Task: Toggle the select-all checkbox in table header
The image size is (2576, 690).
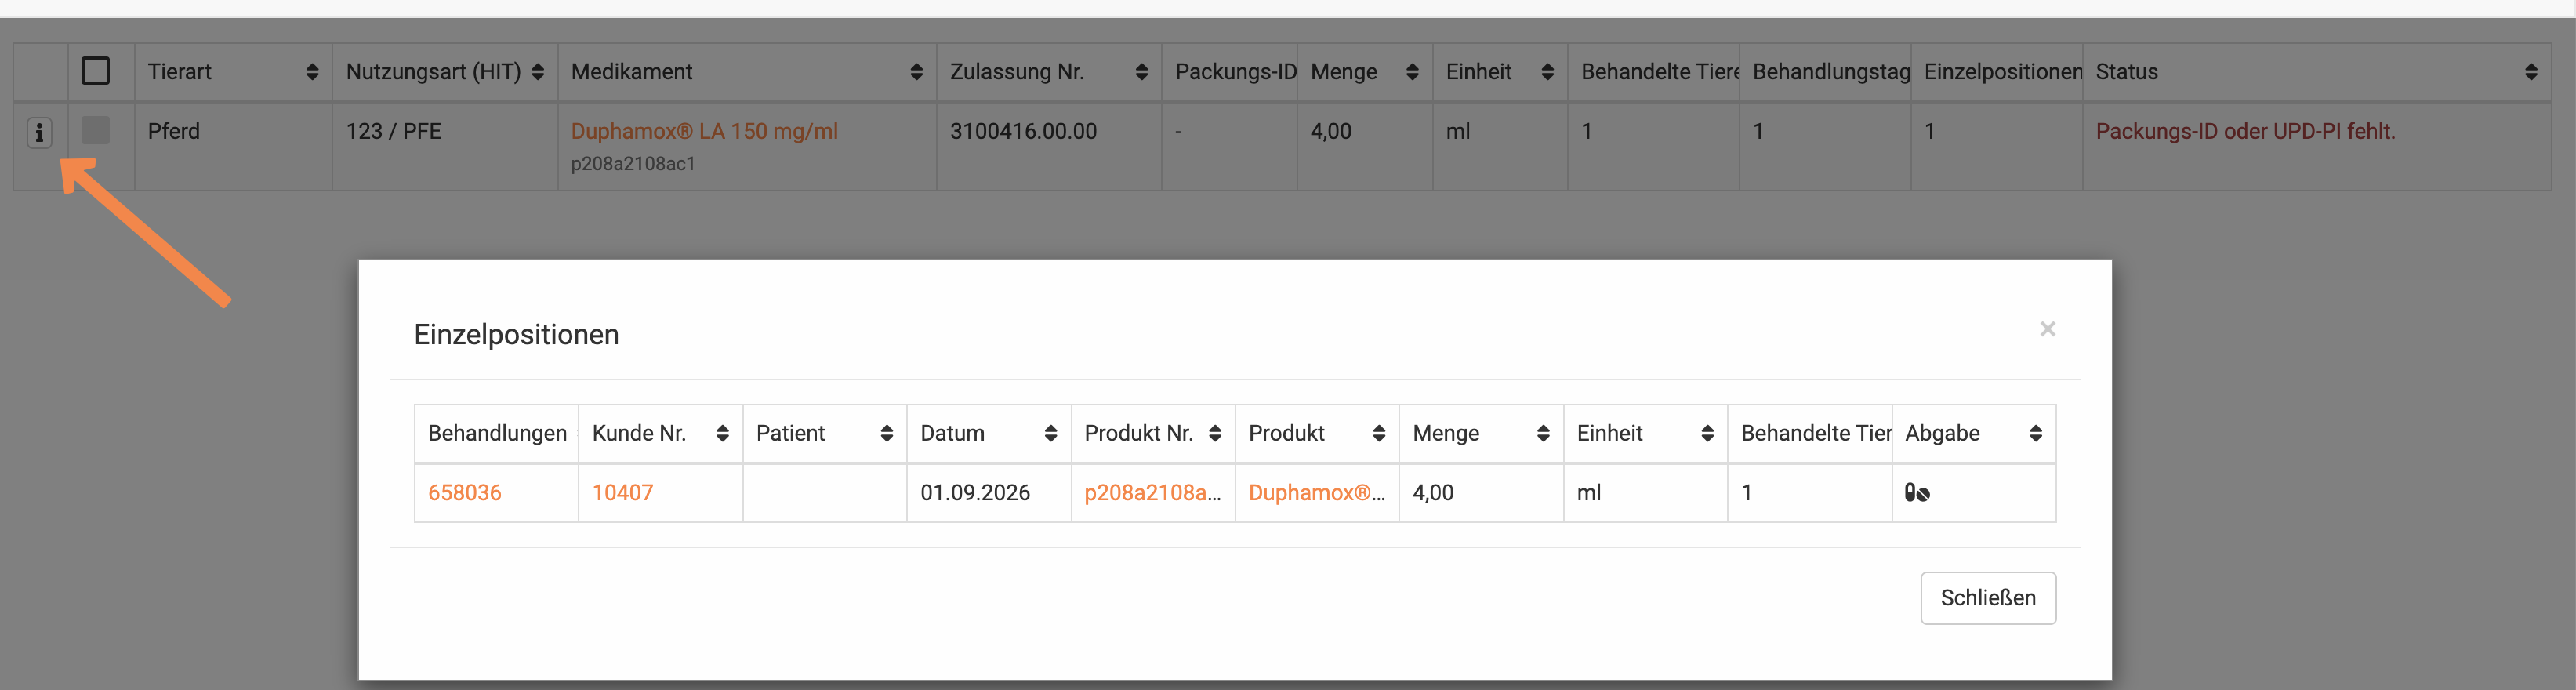Action: [x=95, y=71]
